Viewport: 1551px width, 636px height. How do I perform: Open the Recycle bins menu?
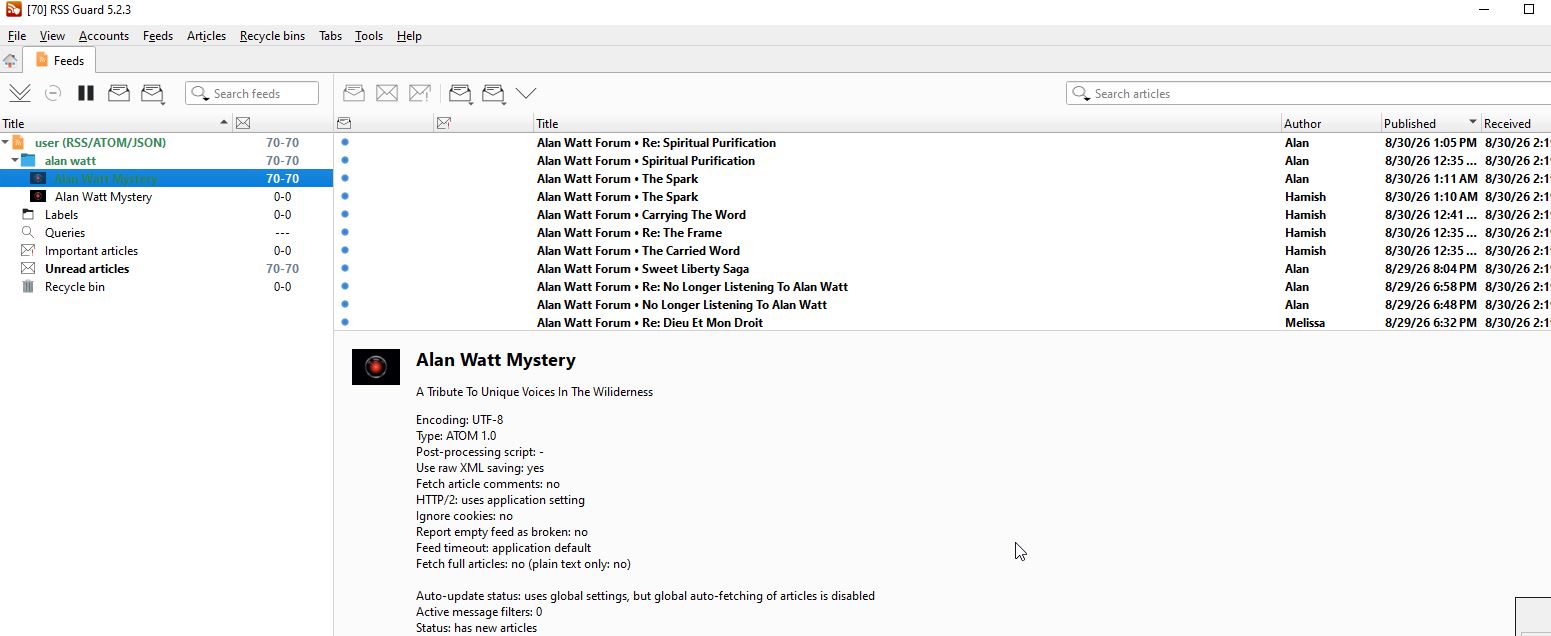(272, 35)
